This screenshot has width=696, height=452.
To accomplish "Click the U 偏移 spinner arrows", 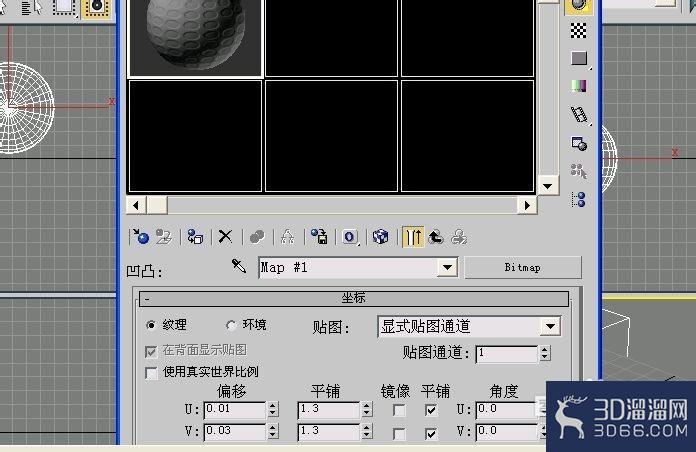I will (273, 409).
